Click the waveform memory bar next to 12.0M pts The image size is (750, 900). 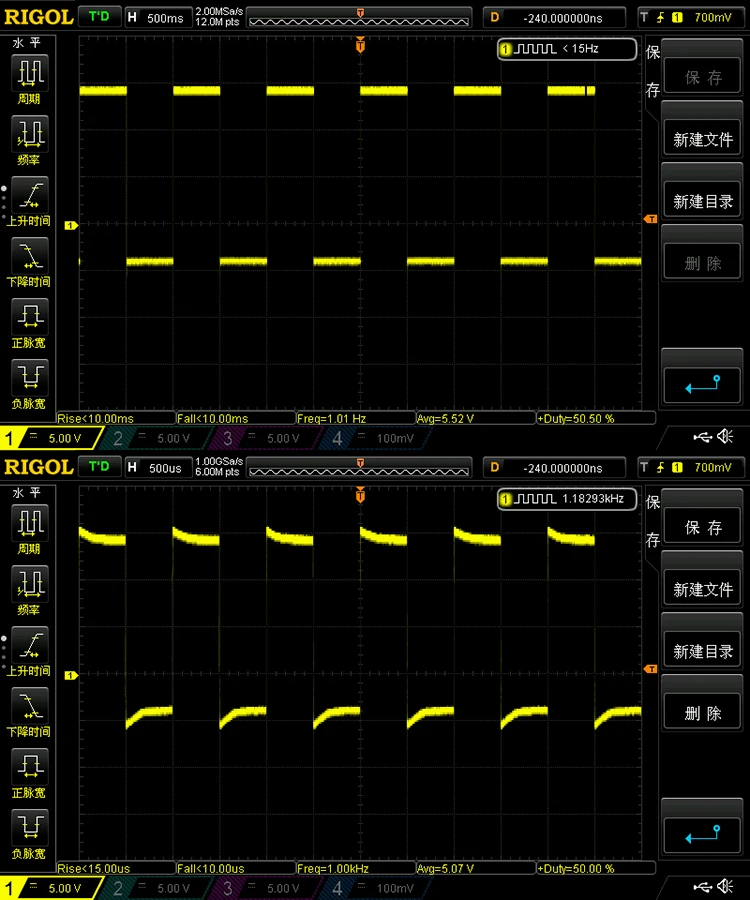[x=359, y=18]
